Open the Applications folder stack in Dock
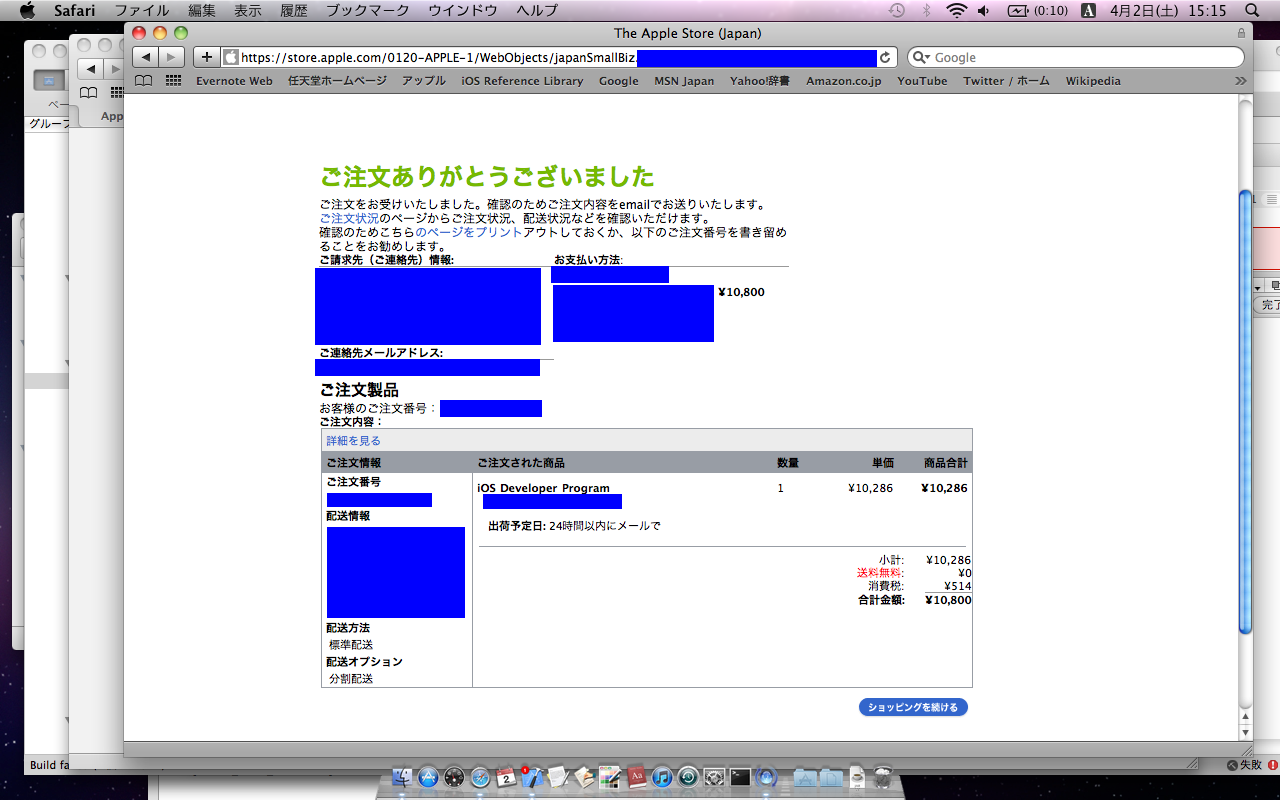 click(805, 777)
